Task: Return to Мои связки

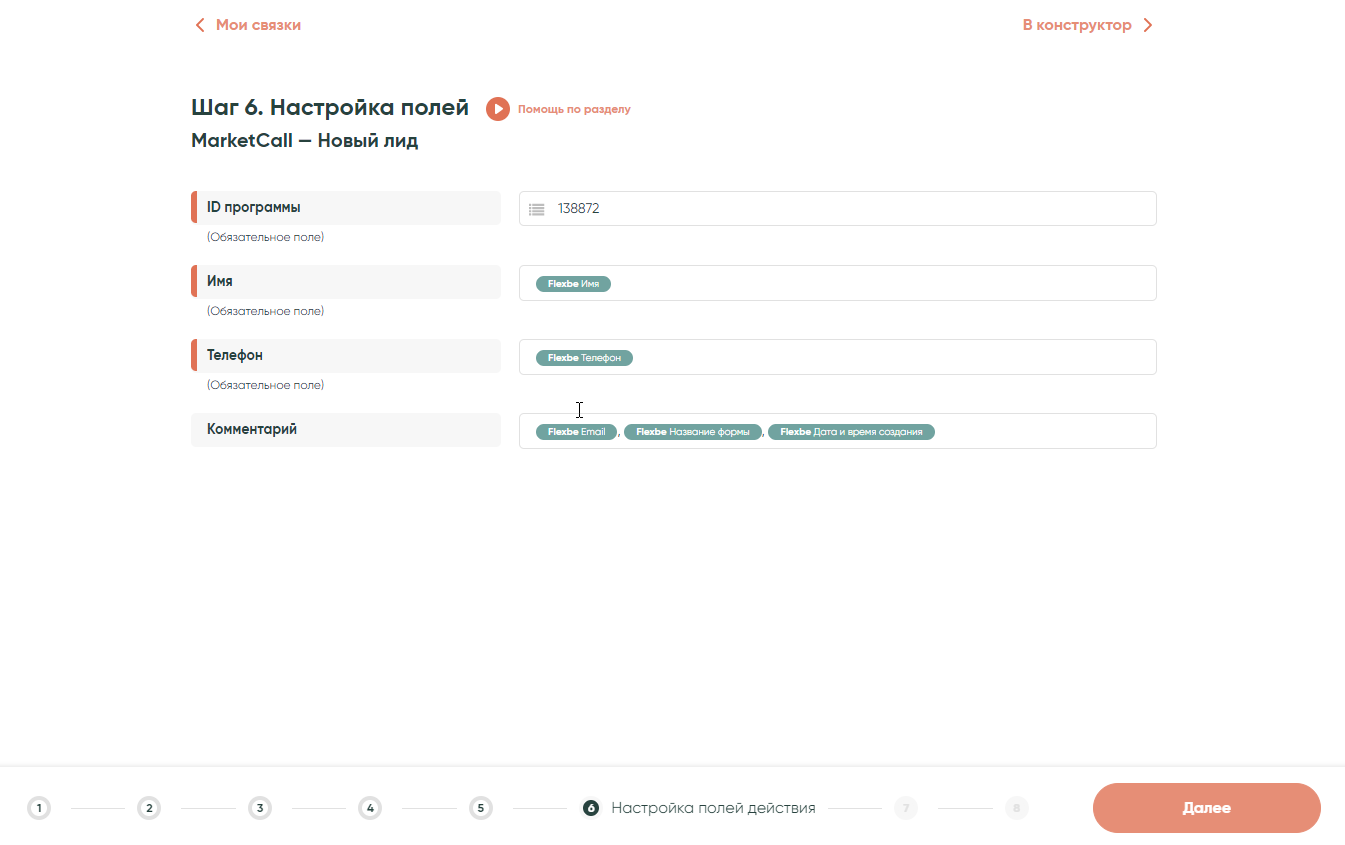Action: point(258,25)
